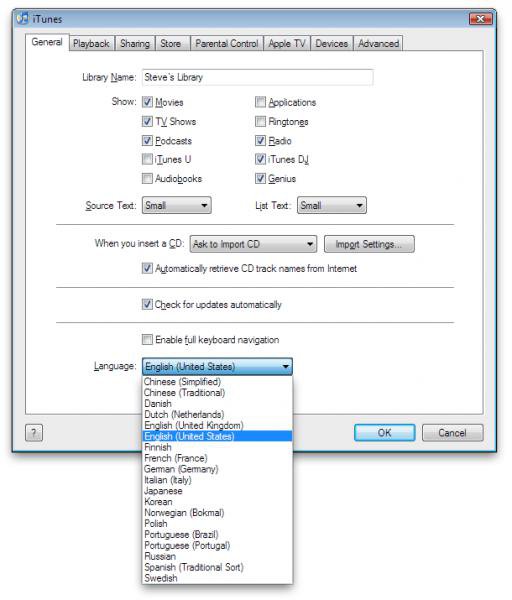The image size is (512, 600).
Task: Enable full keyboard navigation checkbox
Action: pyautogui.click(x=147, y=339)
